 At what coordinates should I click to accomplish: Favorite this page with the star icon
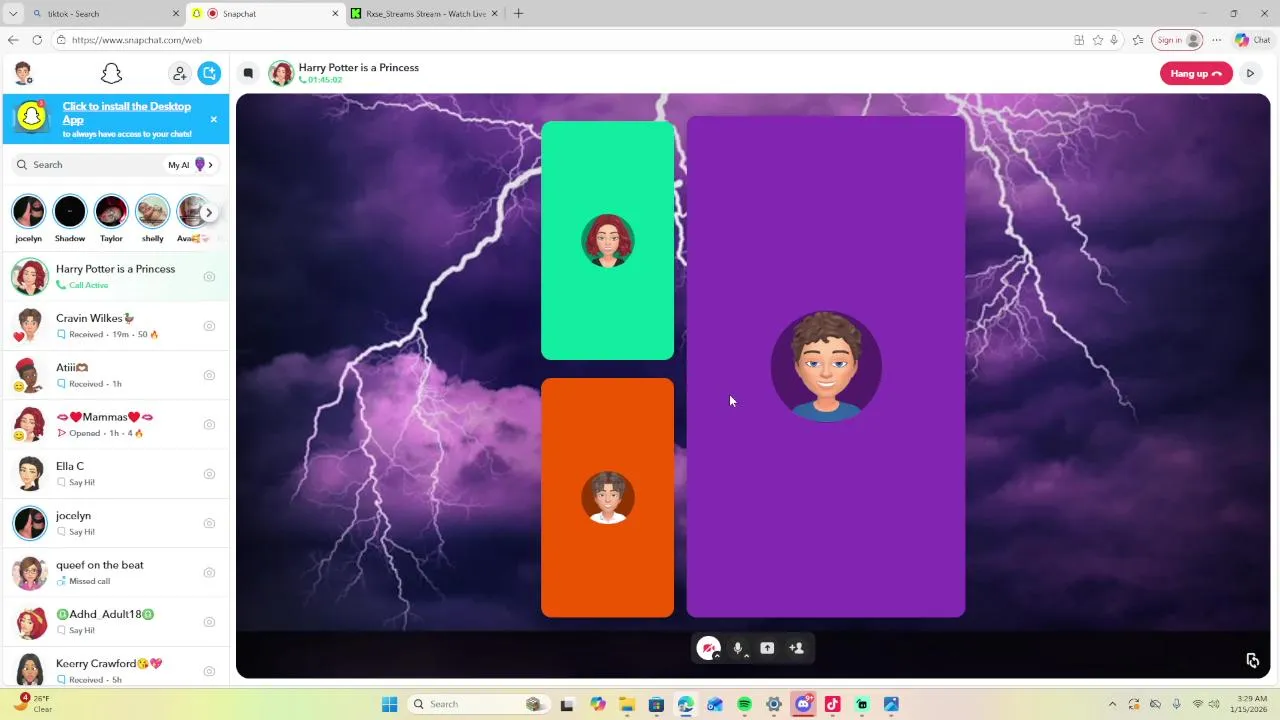point(1098,40)
